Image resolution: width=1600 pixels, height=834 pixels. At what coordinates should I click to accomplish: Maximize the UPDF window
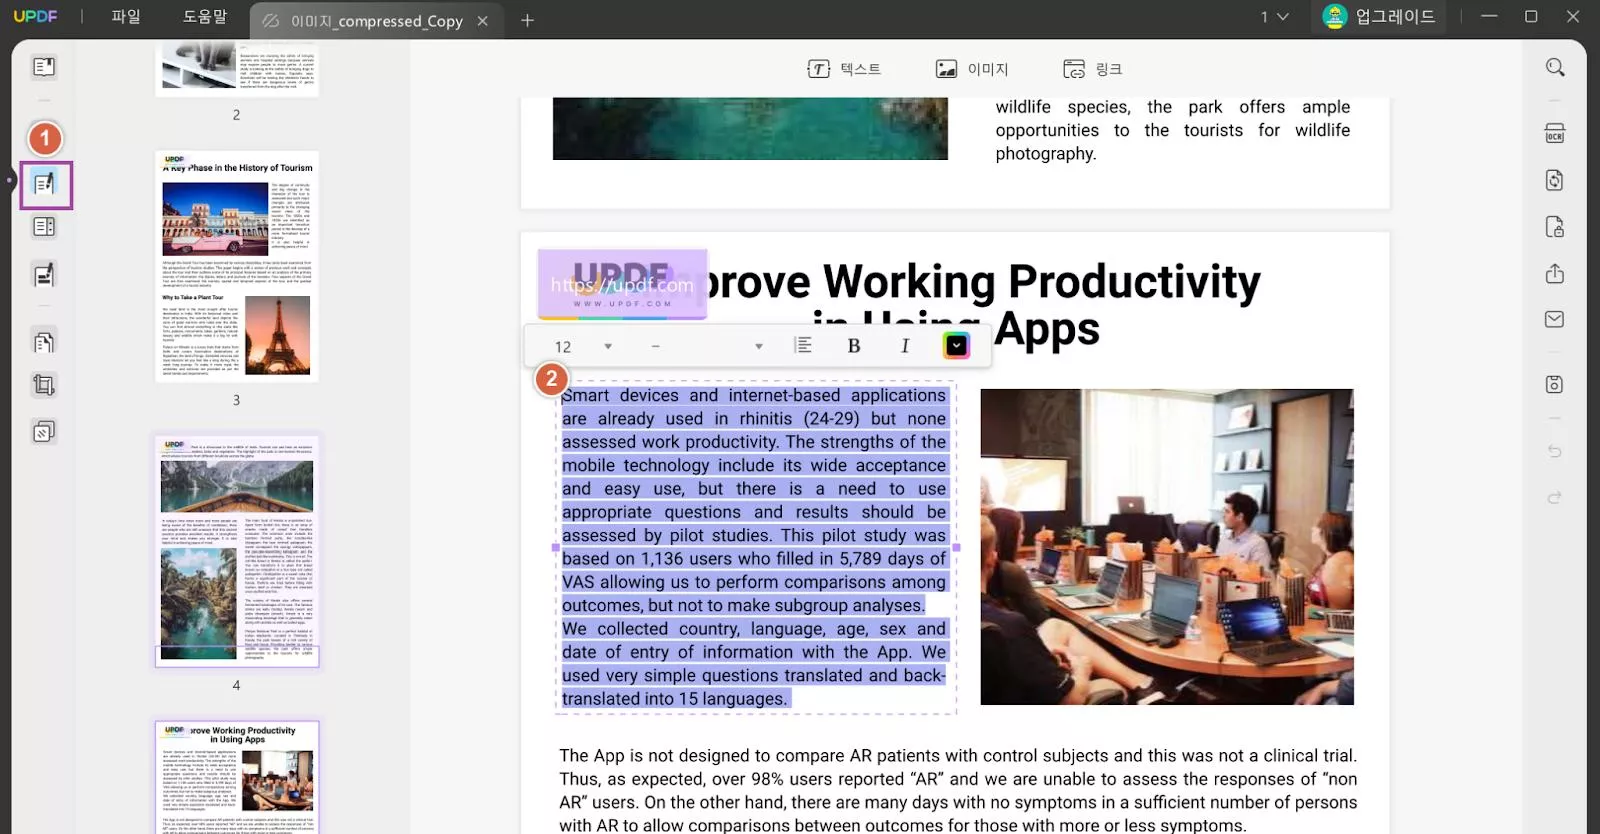1531,16
